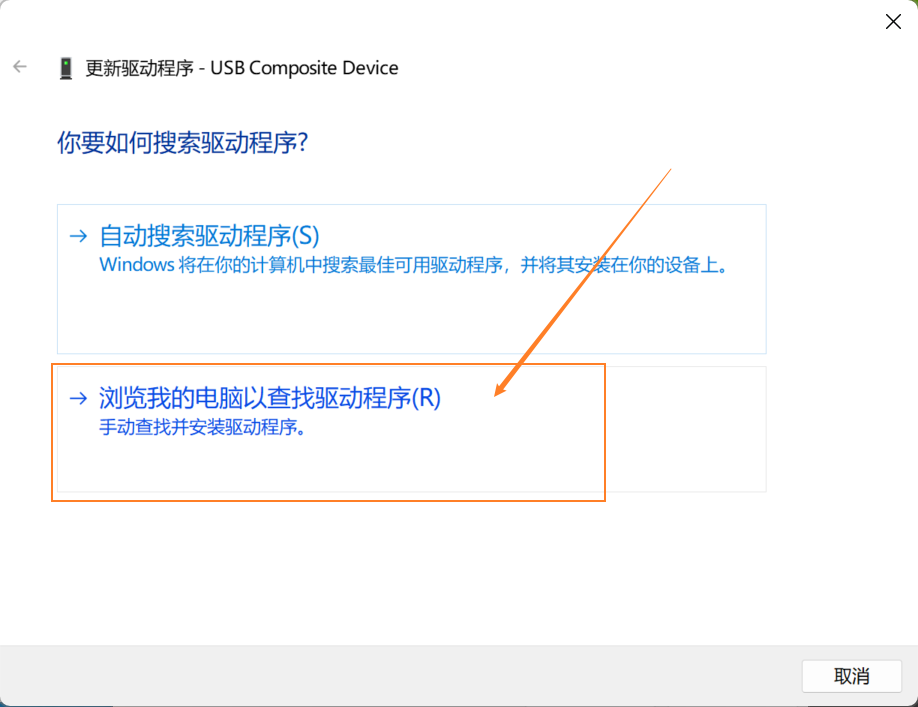This screenshot has width=918, height=707.
Task: Click the description text starting with Windows 将在你的计算机中搜索
Action: coord(414,265)
